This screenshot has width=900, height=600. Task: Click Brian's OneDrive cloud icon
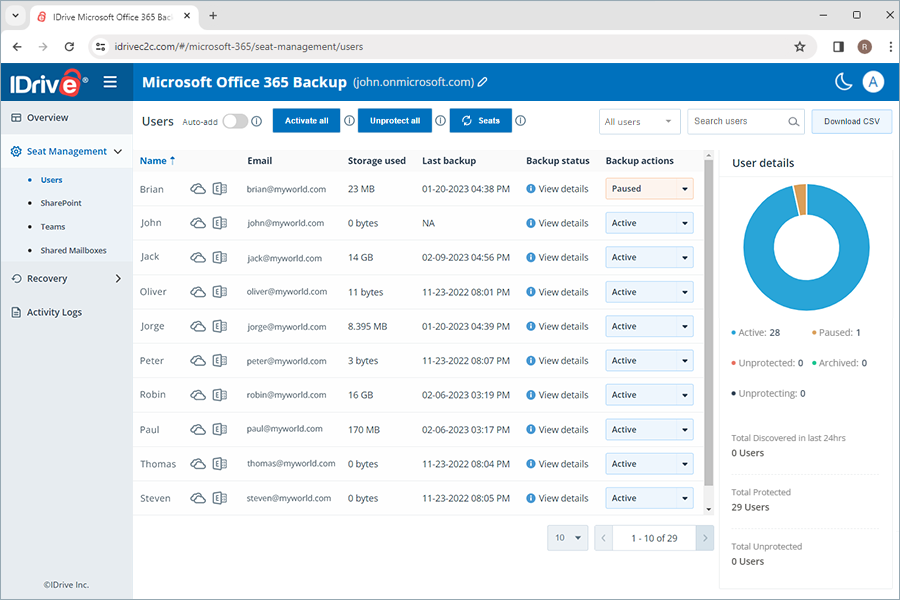tap(198, 189)
